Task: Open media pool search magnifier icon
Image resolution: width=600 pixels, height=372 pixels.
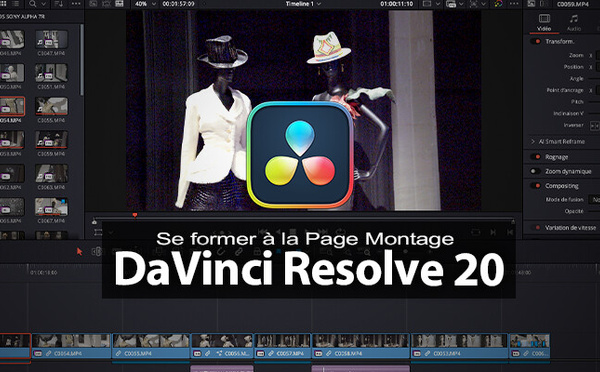Action: point(33,4)
